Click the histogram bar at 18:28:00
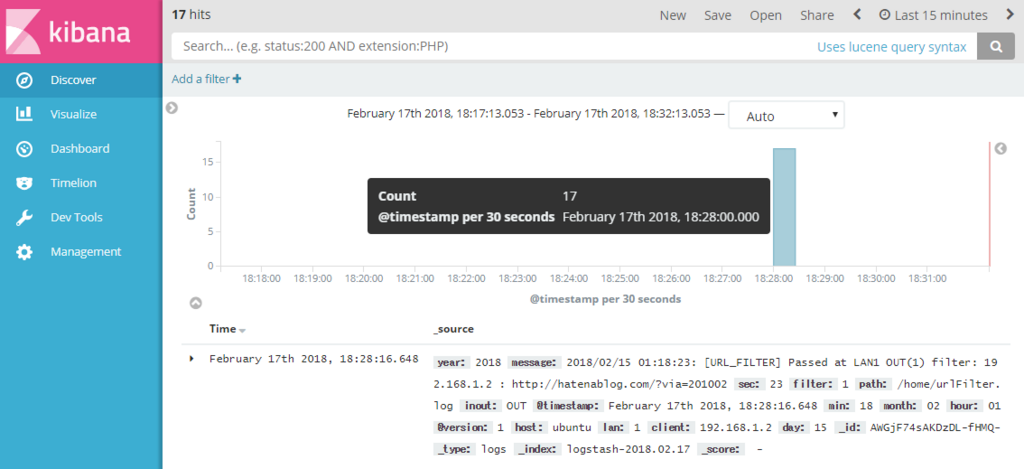1024x469 pixels. click(784, 207)
